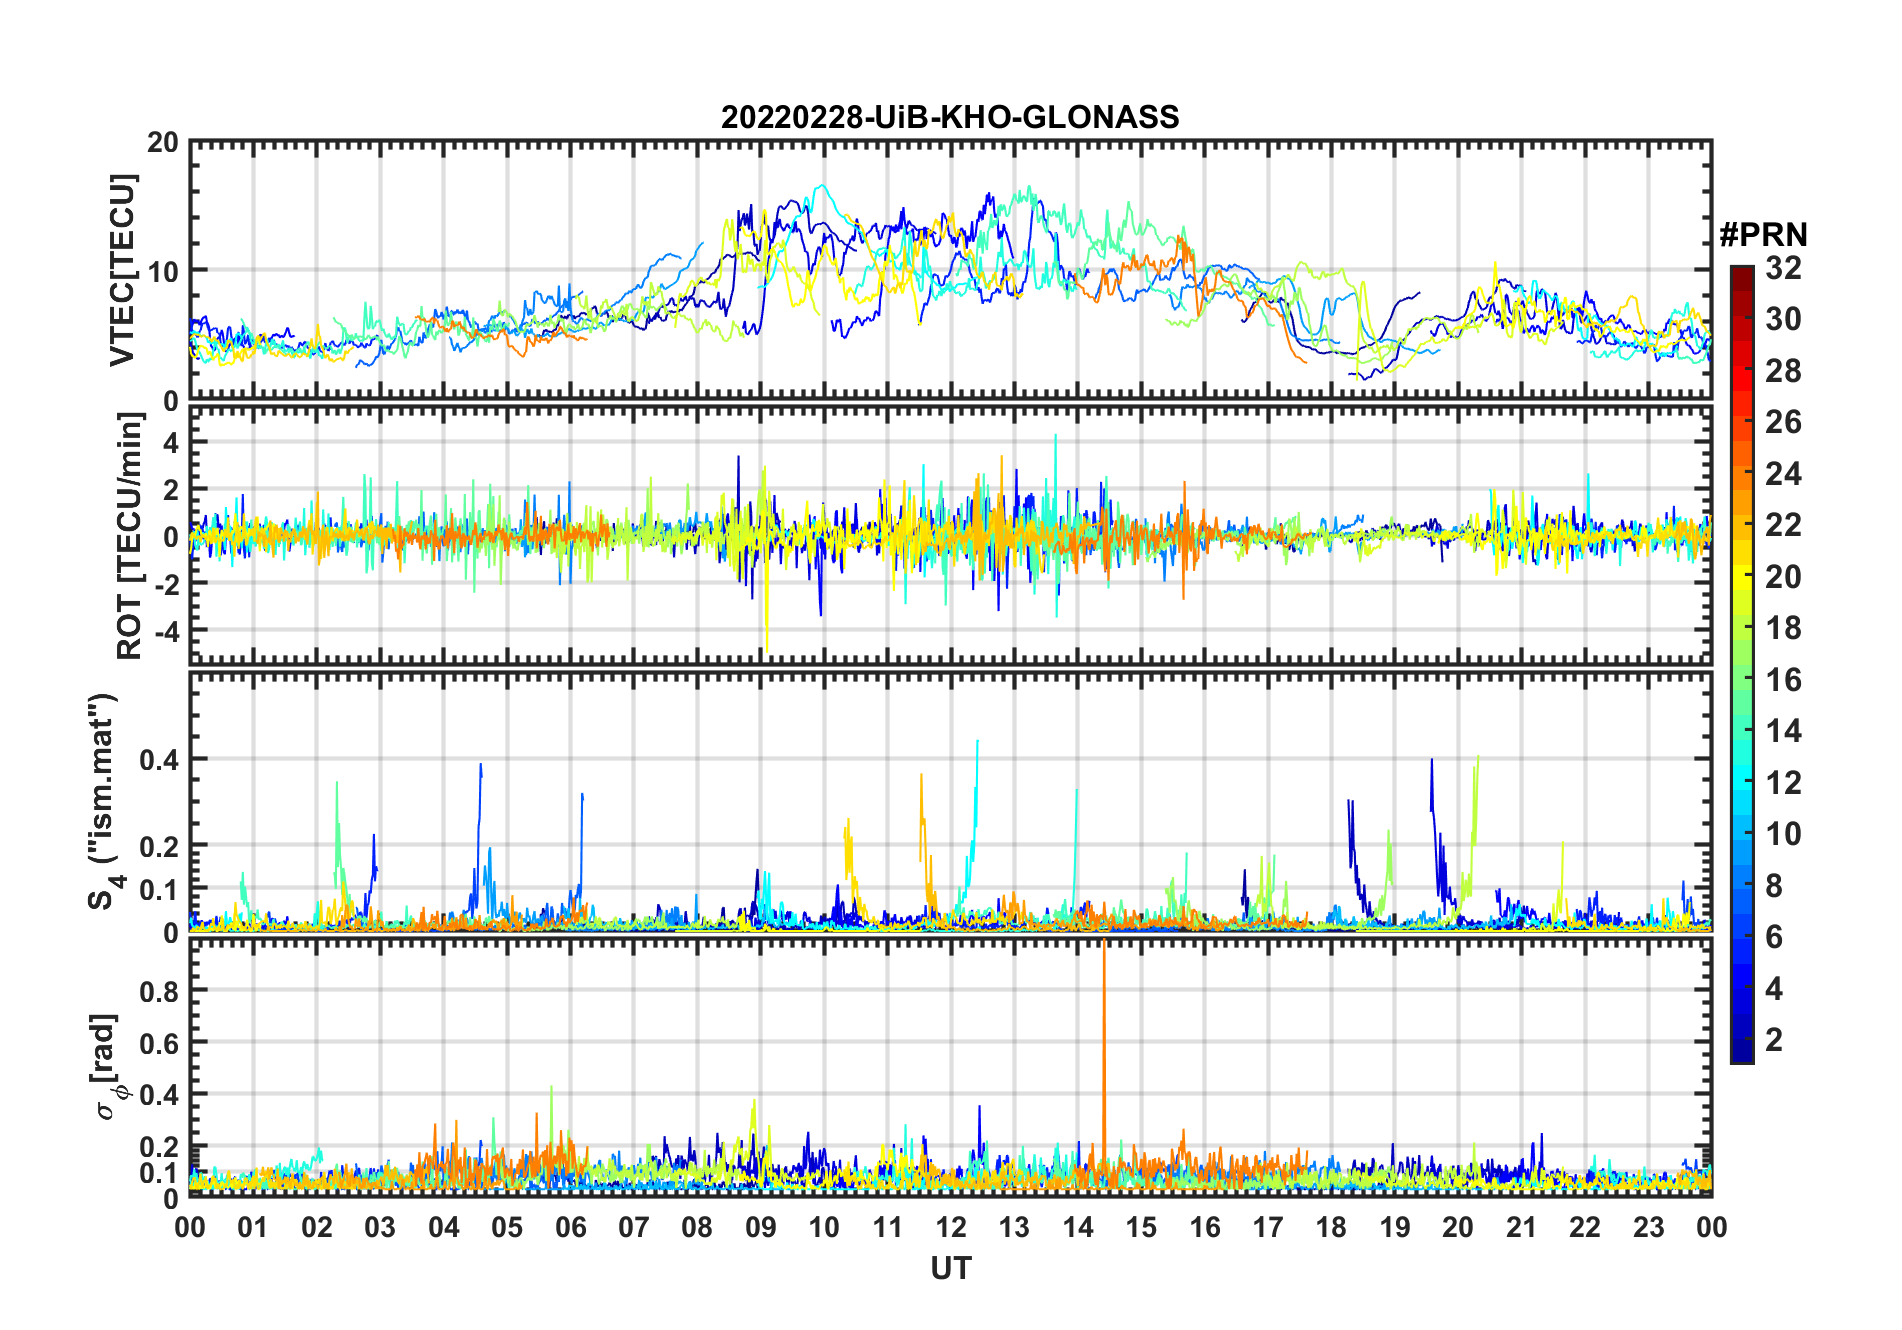Click the 2 label on the PRN colorbar
Image resolution: width=1902 pixels, height=1330 pixels.
[1774, 1040]
